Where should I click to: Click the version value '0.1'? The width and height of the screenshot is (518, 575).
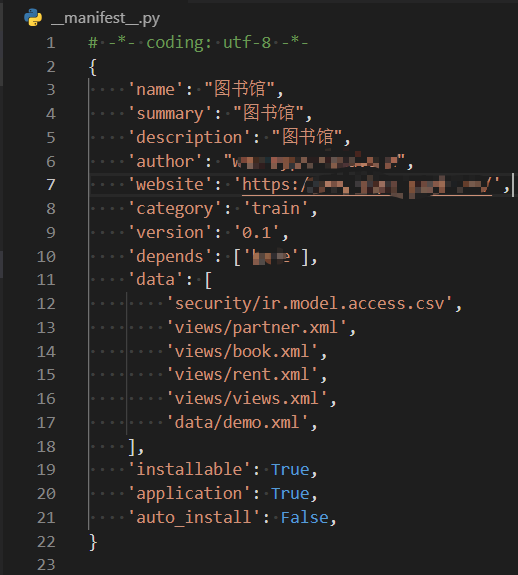coord(256,232)
